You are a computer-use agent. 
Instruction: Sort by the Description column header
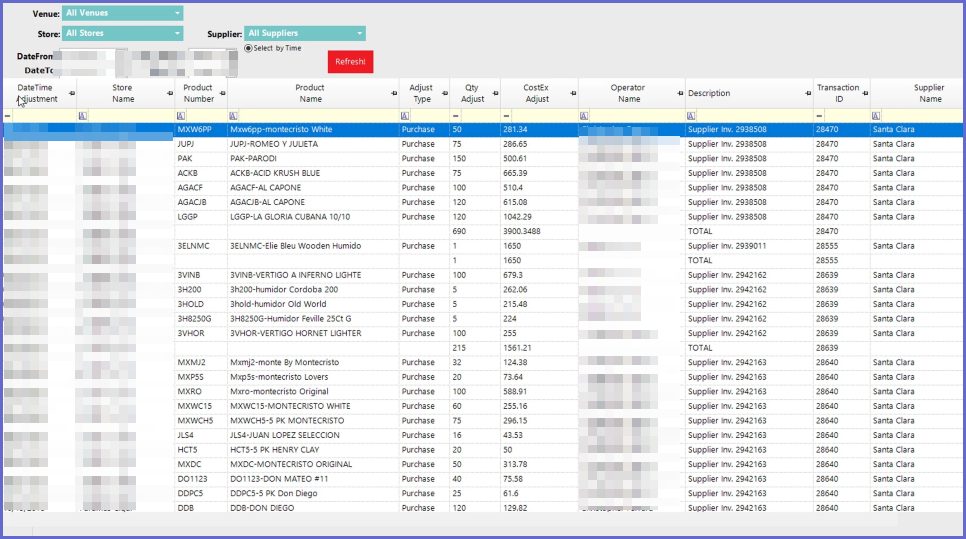[709, 94]
